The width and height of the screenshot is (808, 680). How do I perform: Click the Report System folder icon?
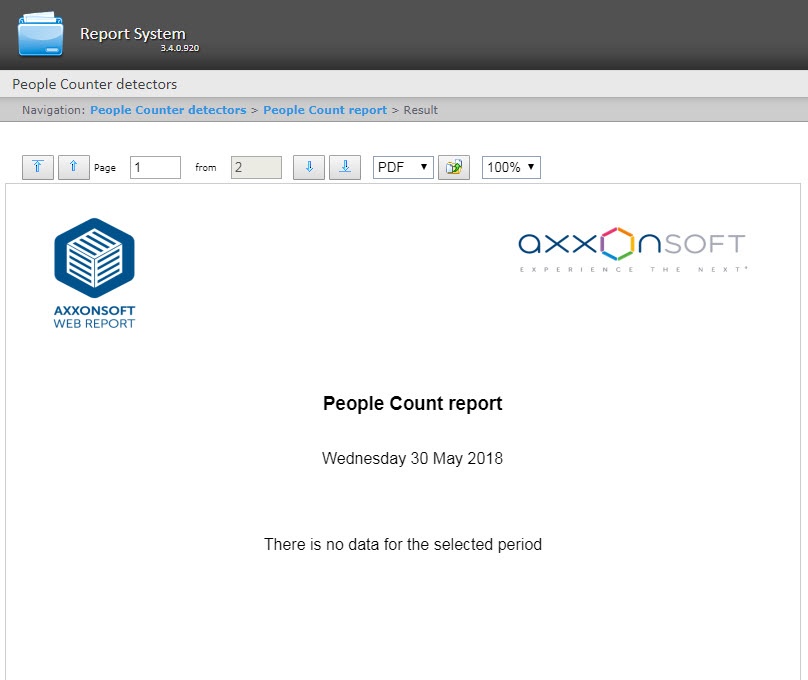point(40,33)
